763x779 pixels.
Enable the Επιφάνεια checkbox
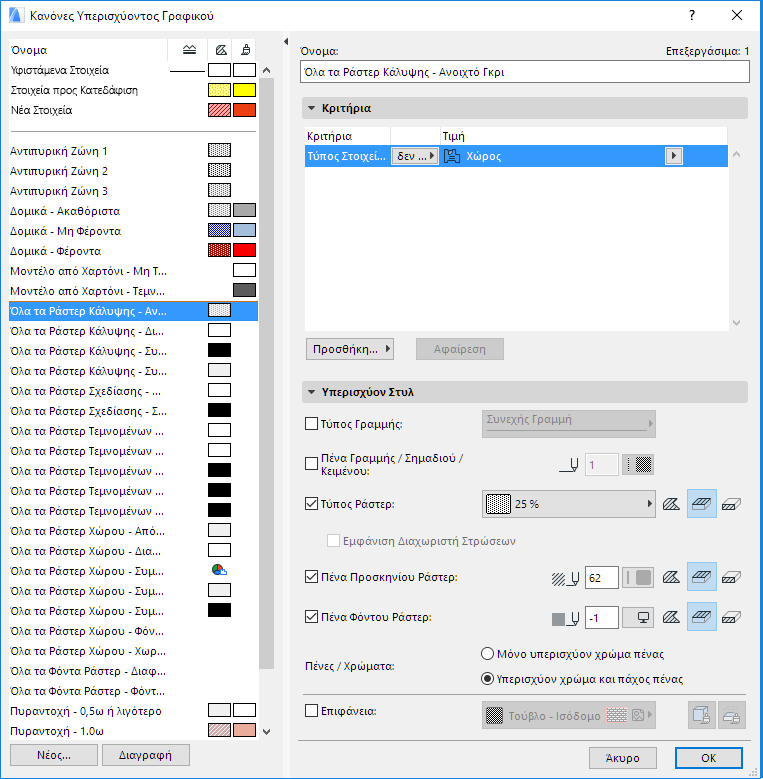(311, 711)
